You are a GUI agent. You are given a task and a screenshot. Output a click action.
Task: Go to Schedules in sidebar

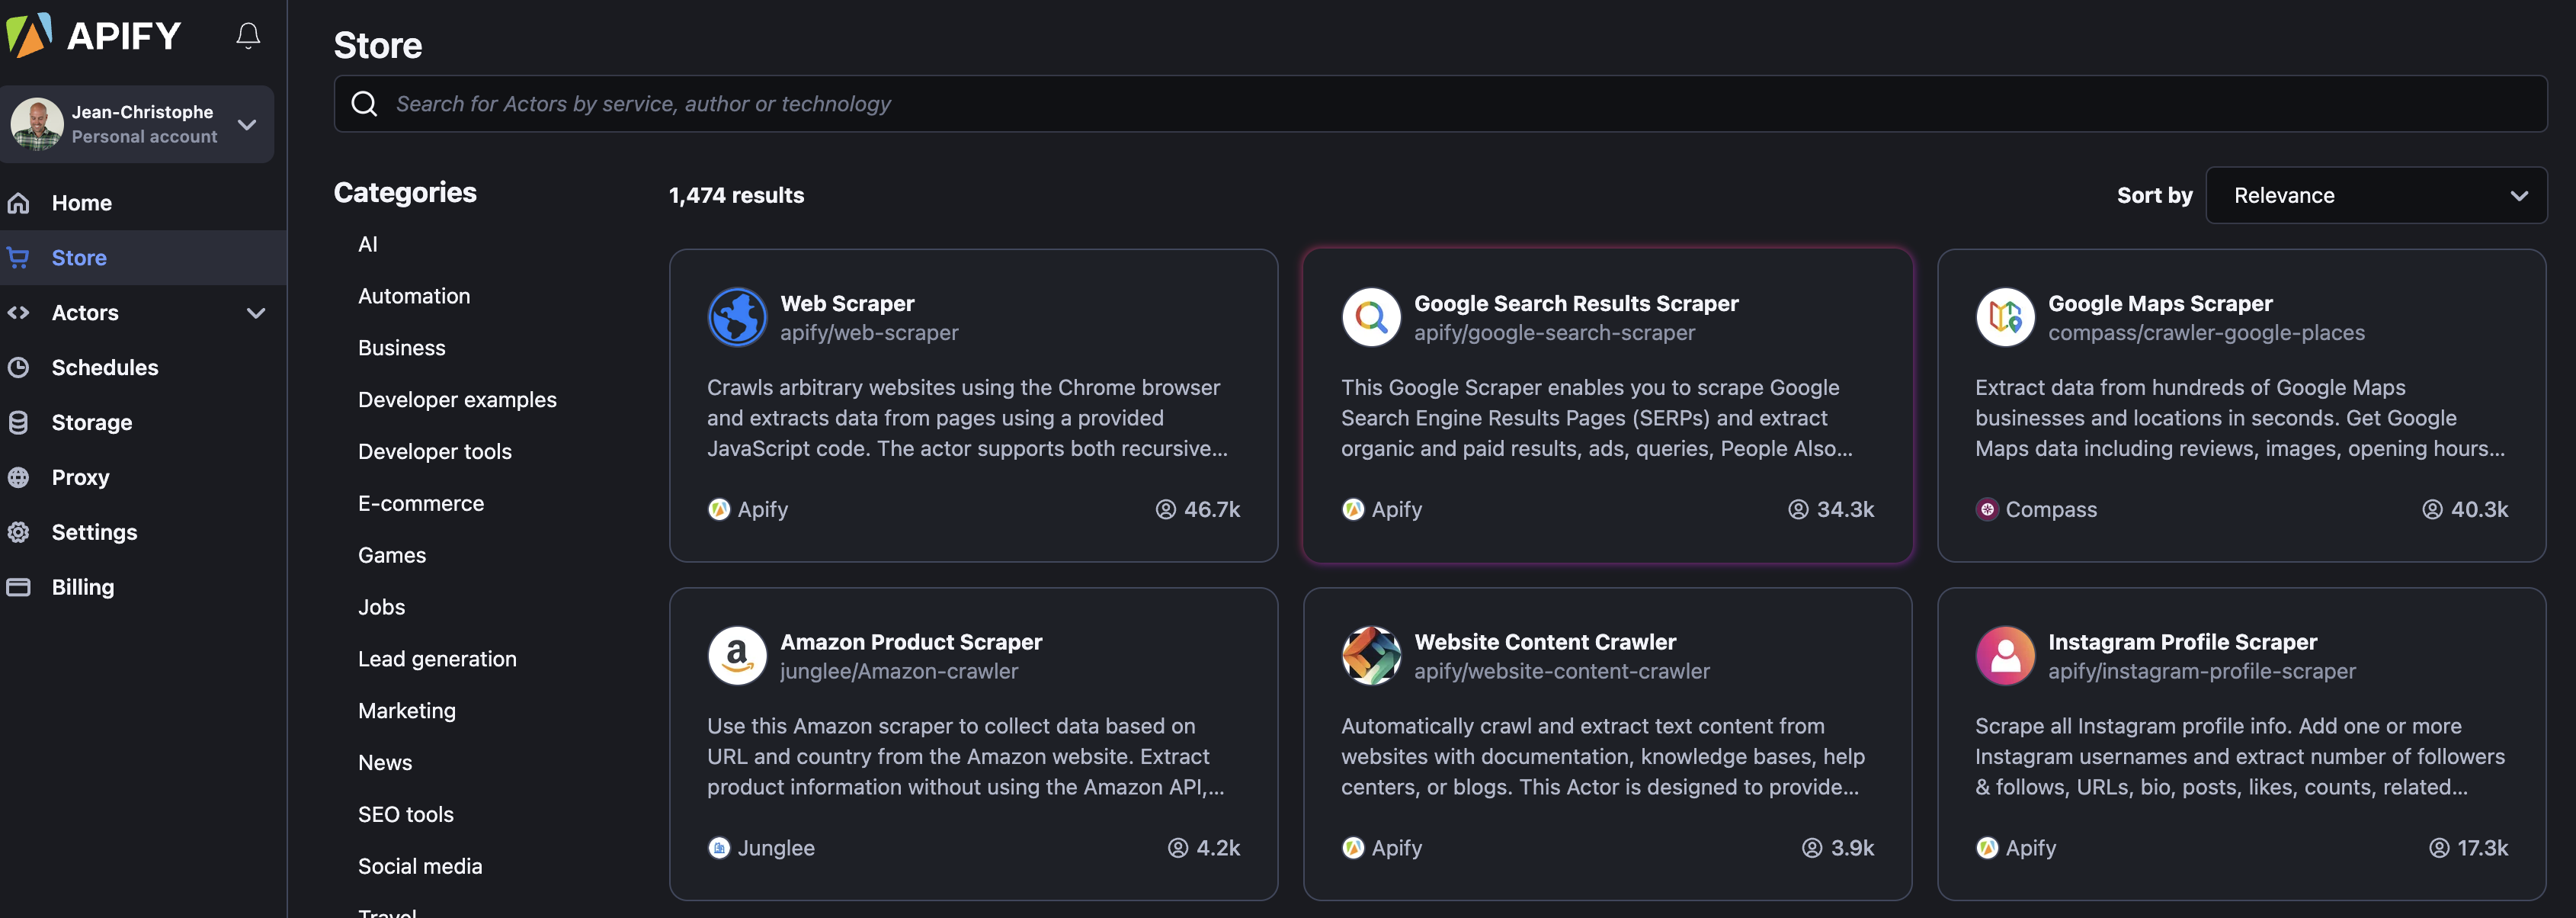coord(104,367)
